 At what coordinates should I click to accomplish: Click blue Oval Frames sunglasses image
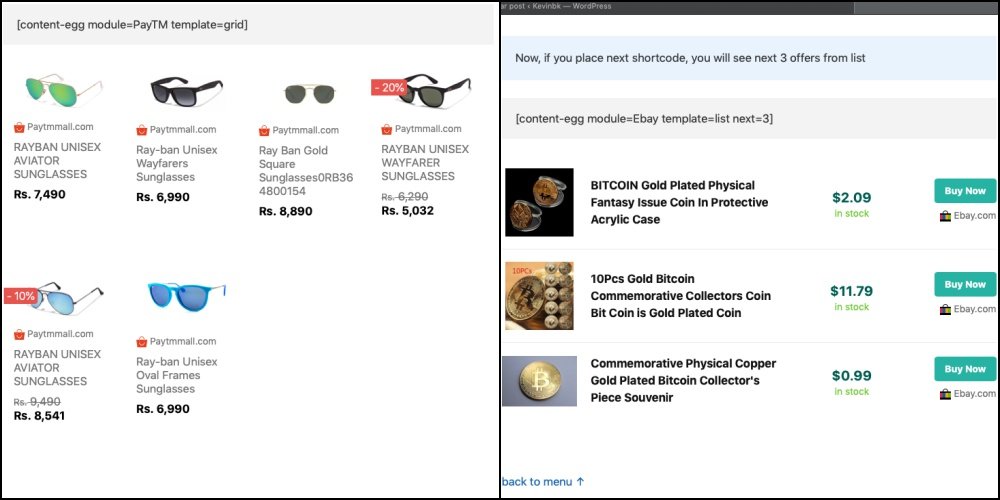pos(186,295)
